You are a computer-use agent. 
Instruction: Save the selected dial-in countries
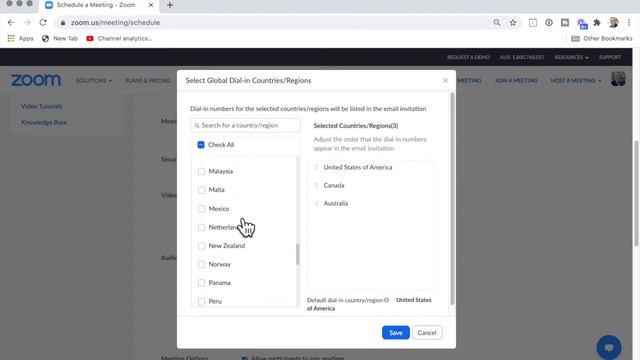point(396,333)
